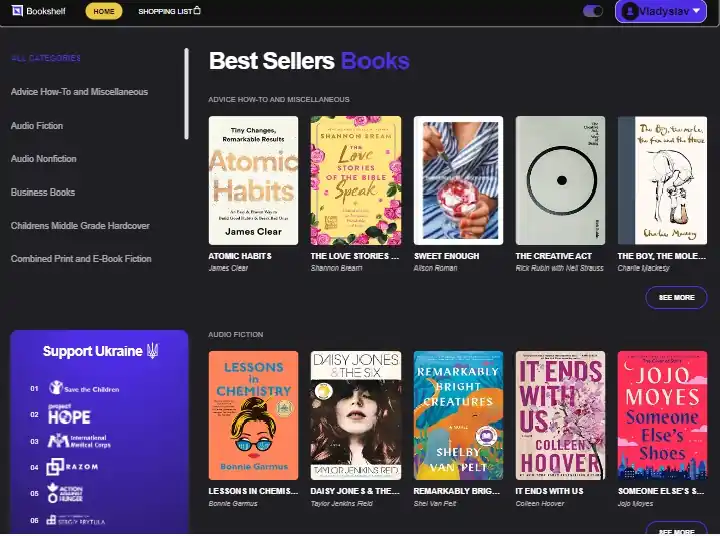Select Audio Fiction category
This screenshot has width=720, height=536.
[x=37, y=126]
